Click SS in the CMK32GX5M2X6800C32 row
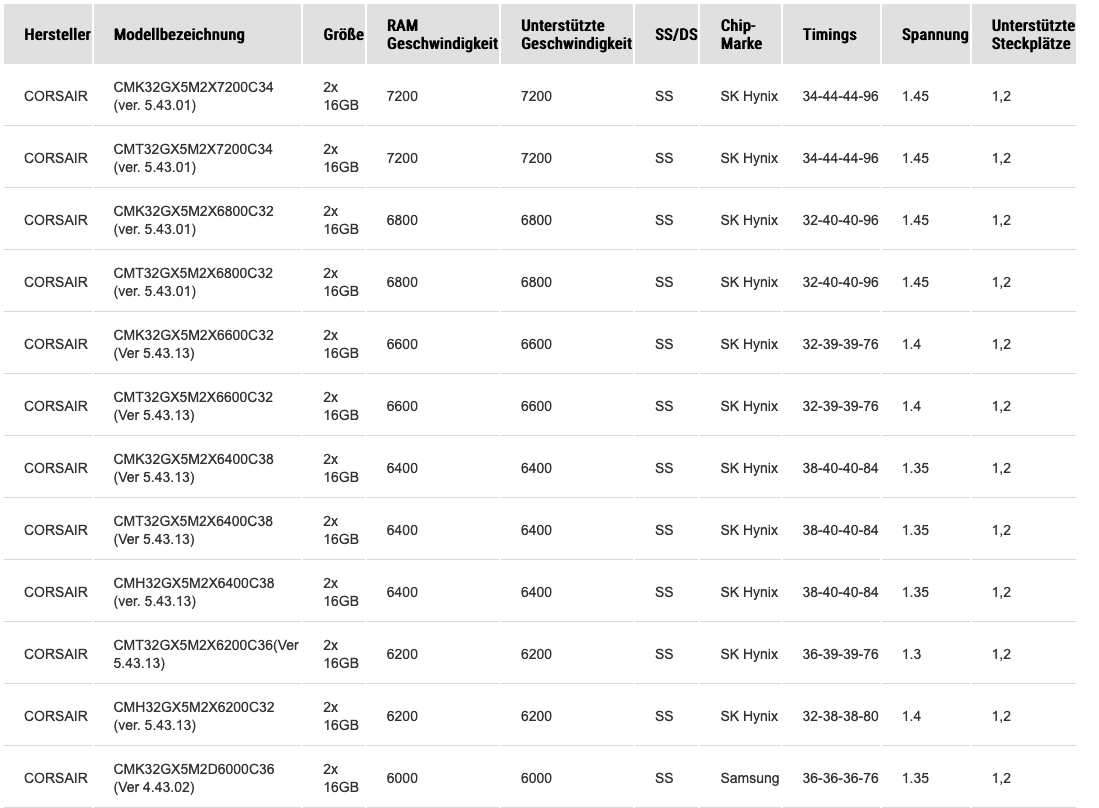Viewport: 1099px width, 808px height. click(664, 220)
